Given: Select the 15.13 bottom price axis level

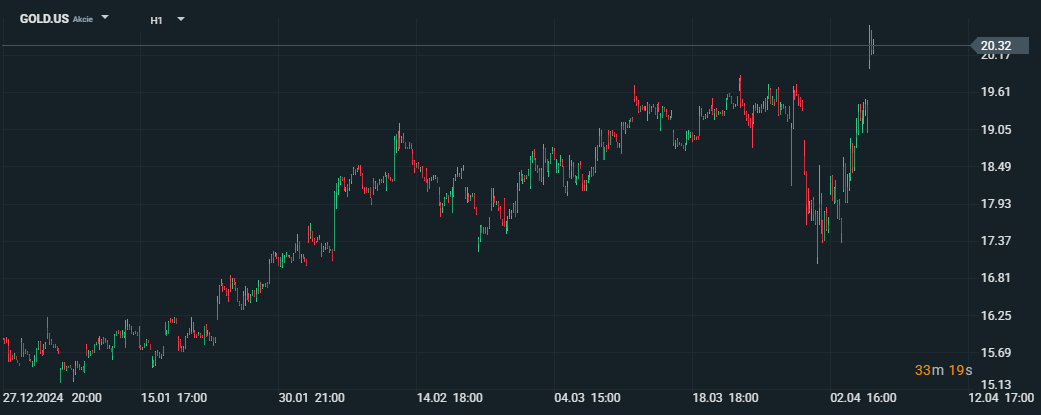Looking at the screenshot, I should tap(995, 384).
